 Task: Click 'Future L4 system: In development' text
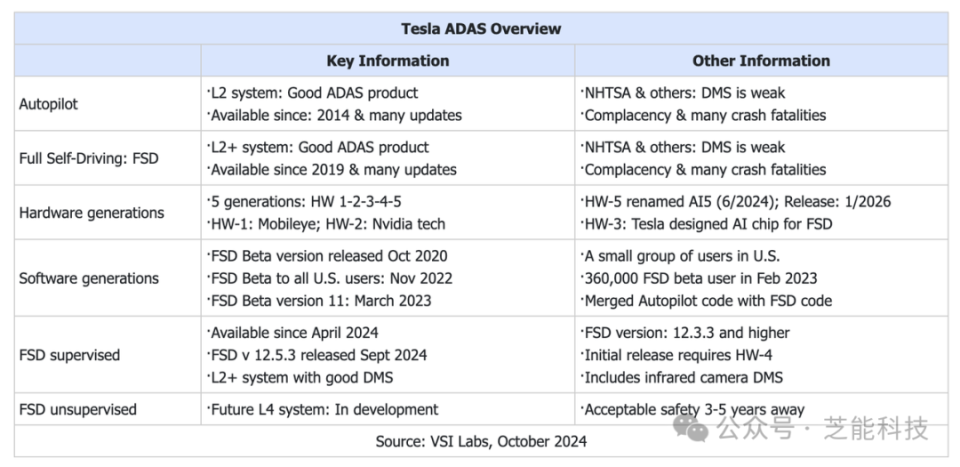point(322,408)
